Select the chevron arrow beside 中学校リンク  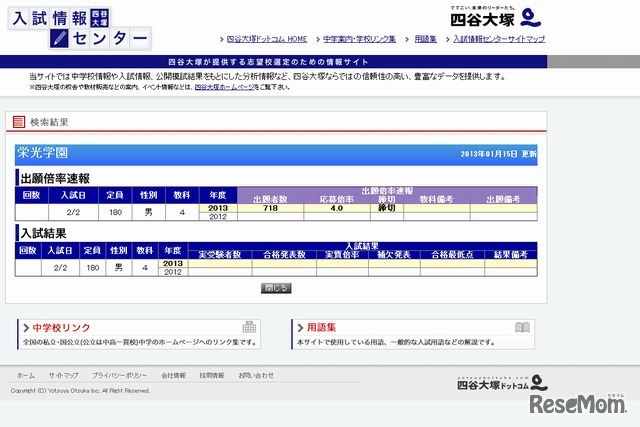coord(26,327)
